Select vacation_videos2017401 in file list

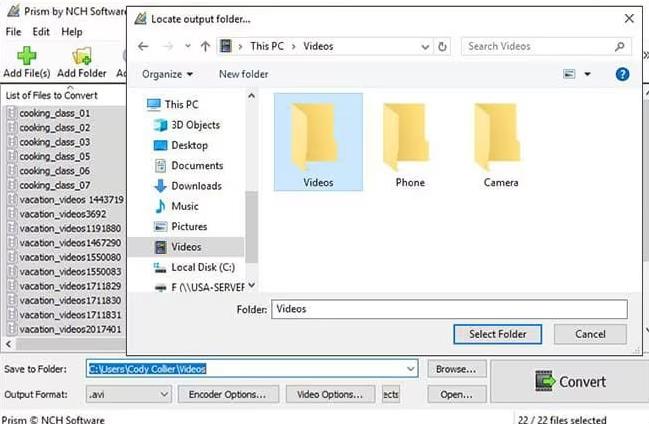(70, 330)
